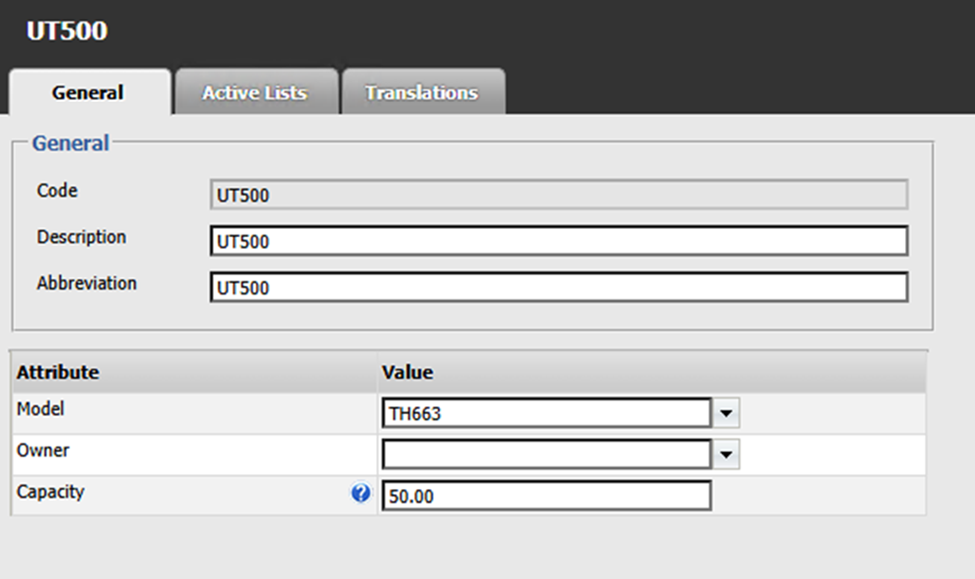This screenshot has width=975, height=579.
Task: Click the read-only Code field
Action: point(558,195)
